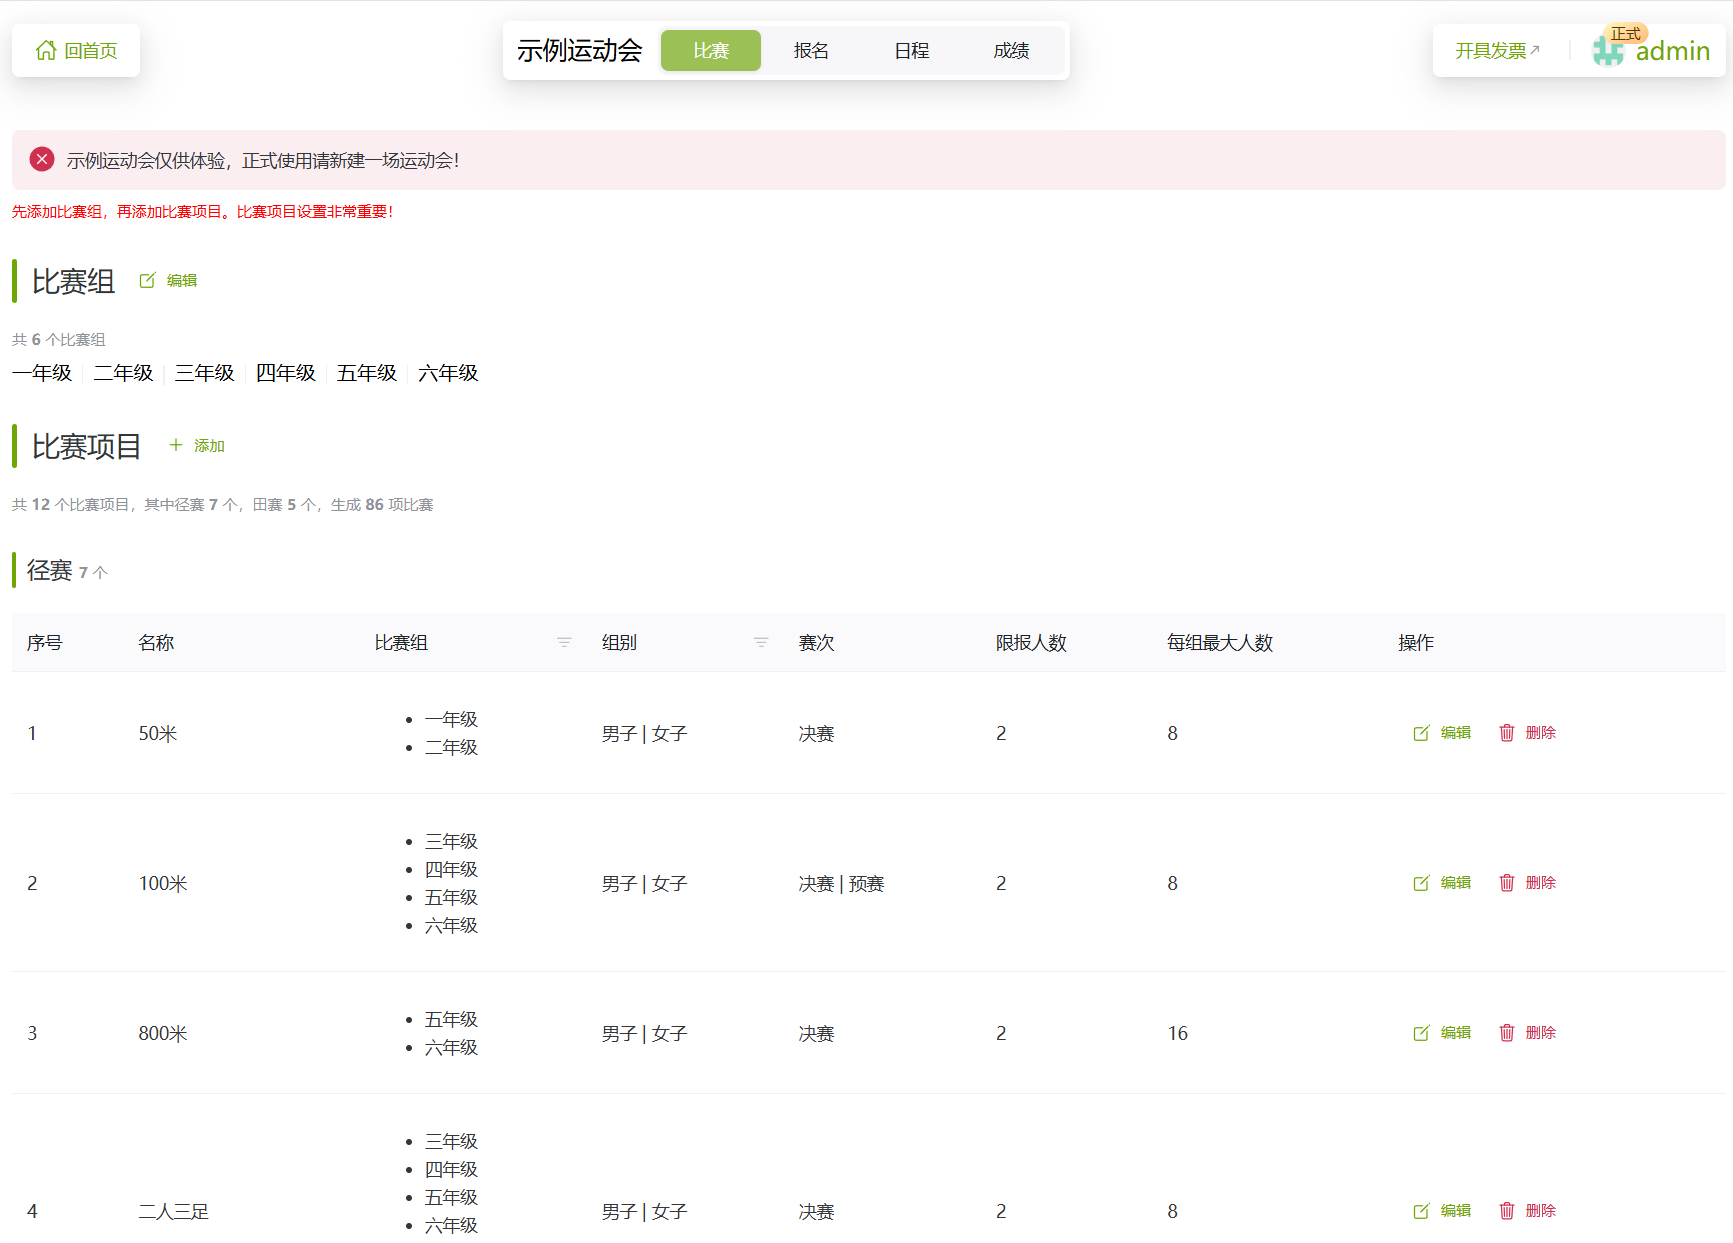Add a new 比赛项目 with the 添加 button
The width and height of the screenshot is (1733, 1243).
(x=197, y=445)
